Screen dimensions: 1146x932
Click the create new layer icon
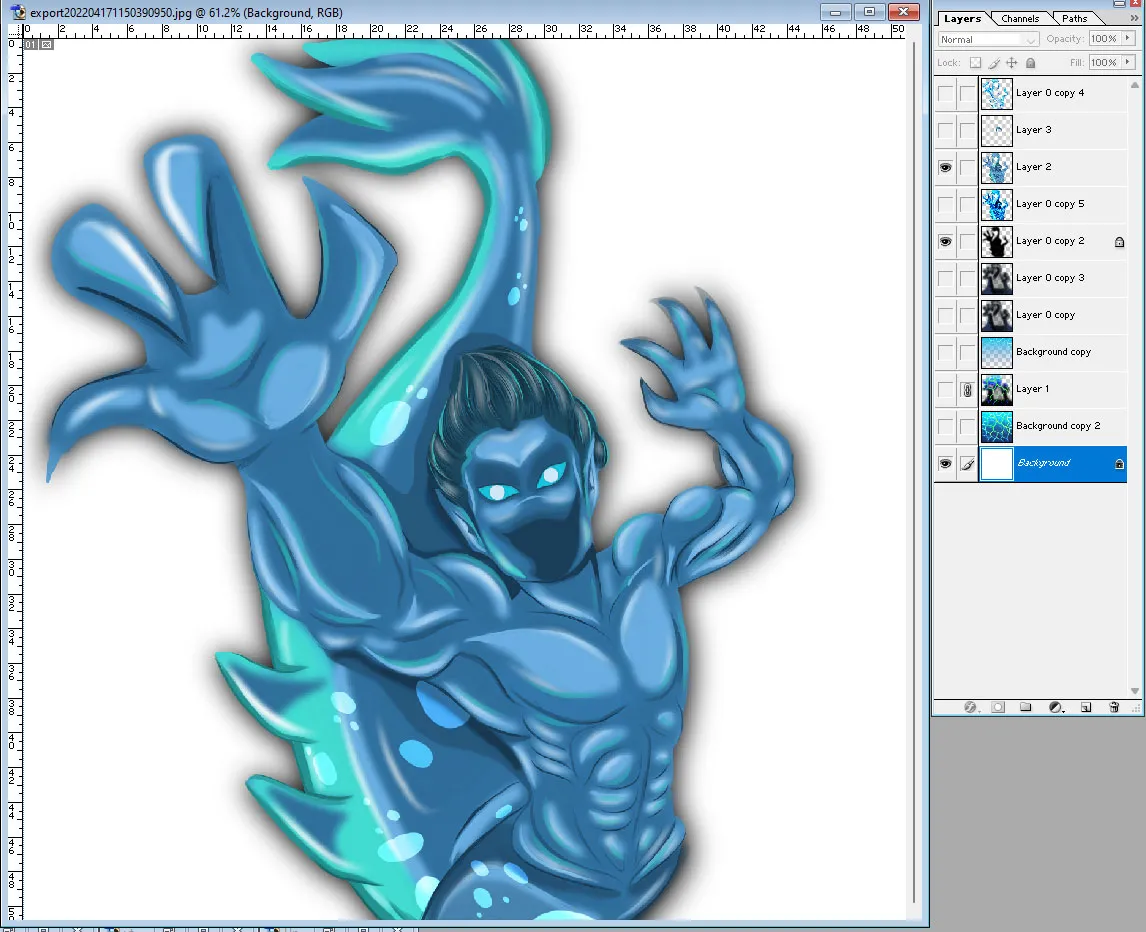[x=1086, y=707]
